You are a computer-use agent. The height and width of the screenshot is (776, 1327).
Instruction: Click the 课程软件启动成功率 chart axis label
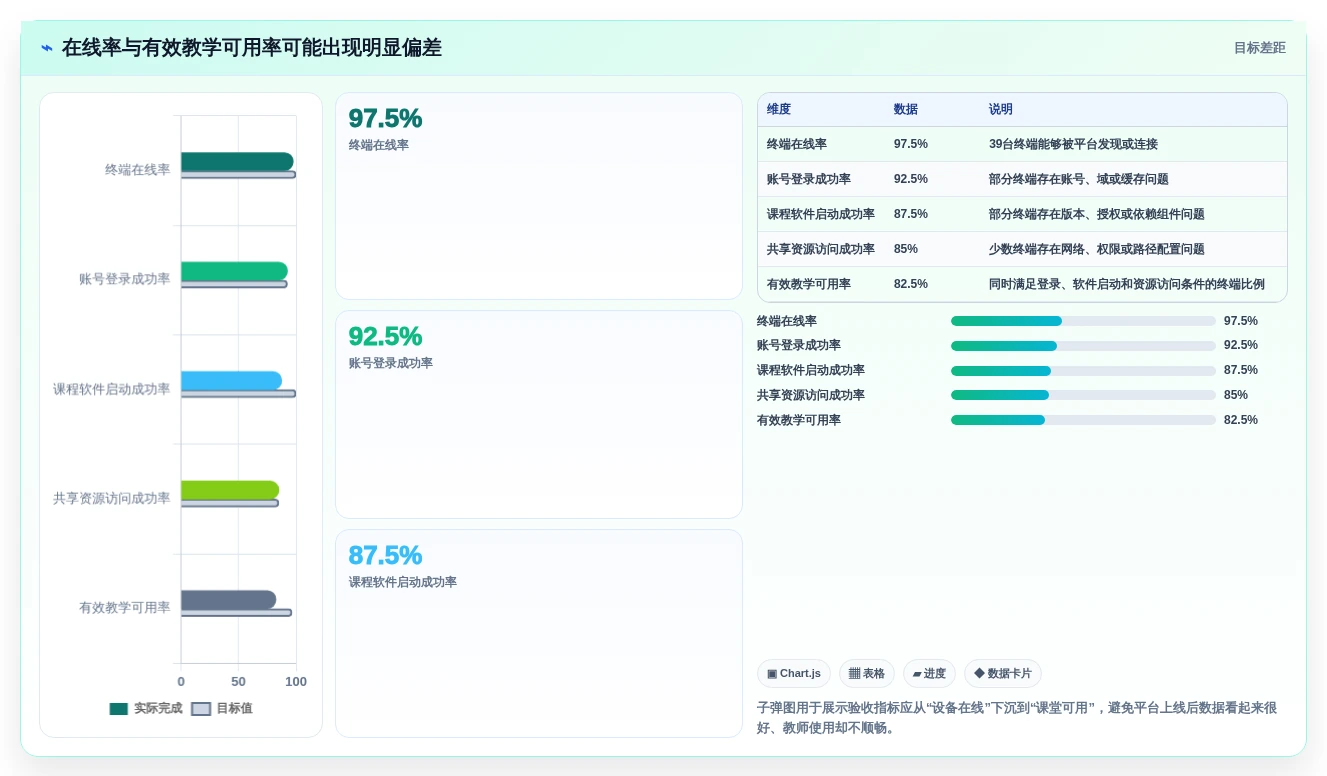[111, 389]
